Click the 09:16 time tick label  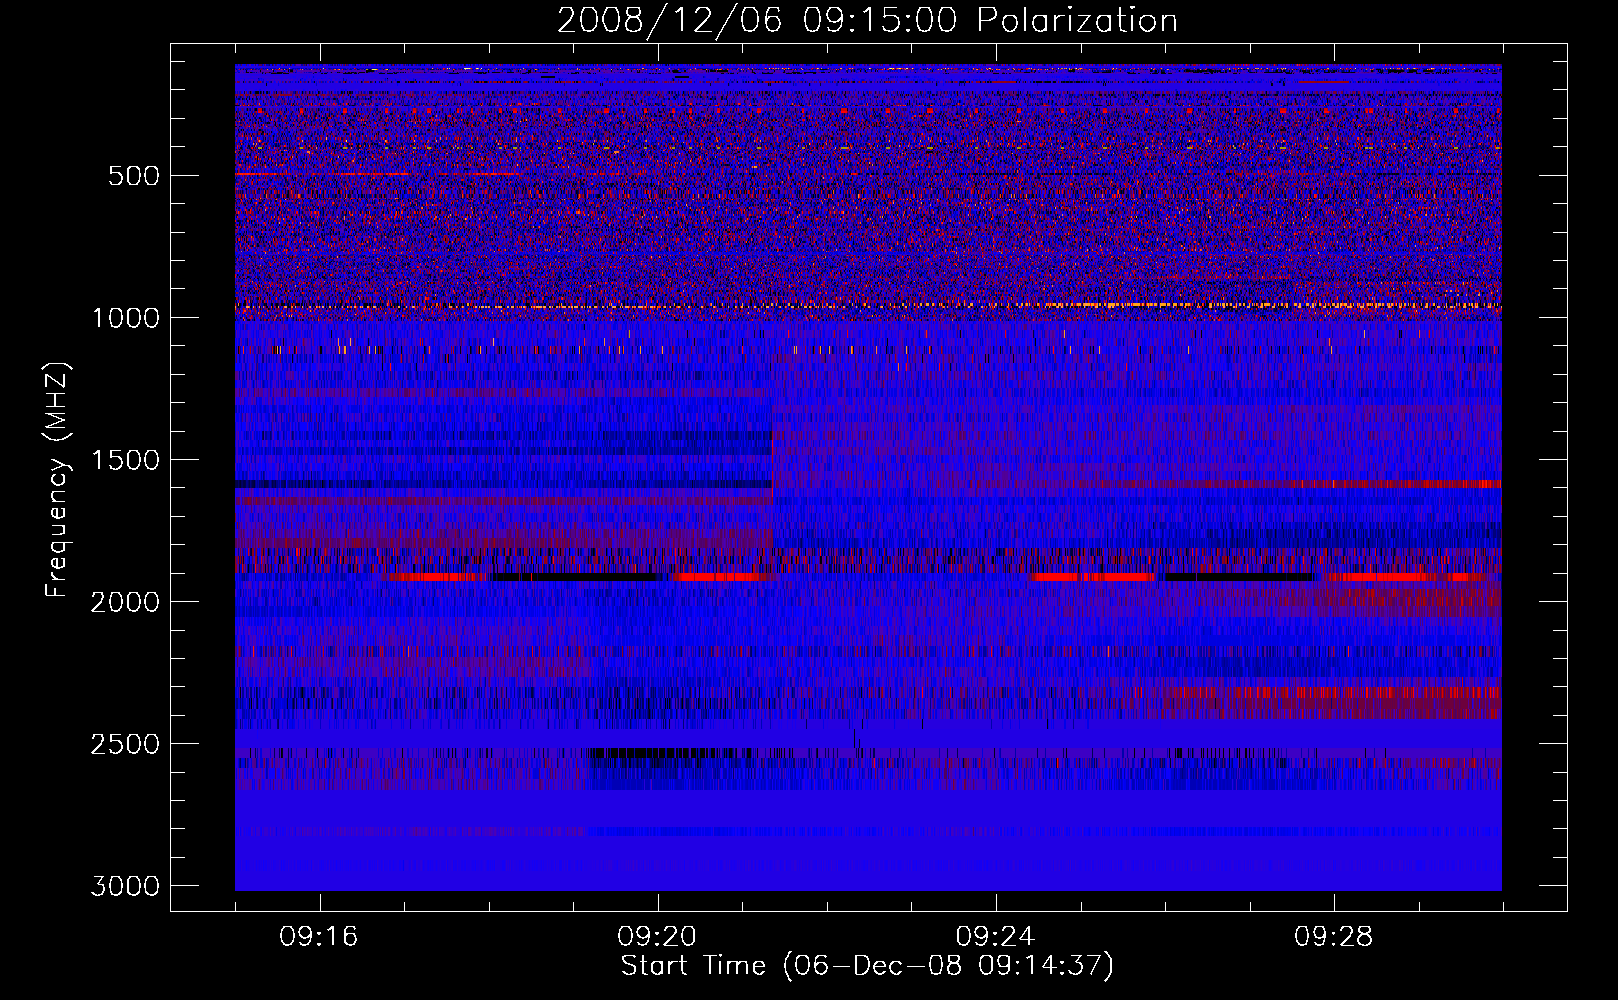[x=319, y=937]
